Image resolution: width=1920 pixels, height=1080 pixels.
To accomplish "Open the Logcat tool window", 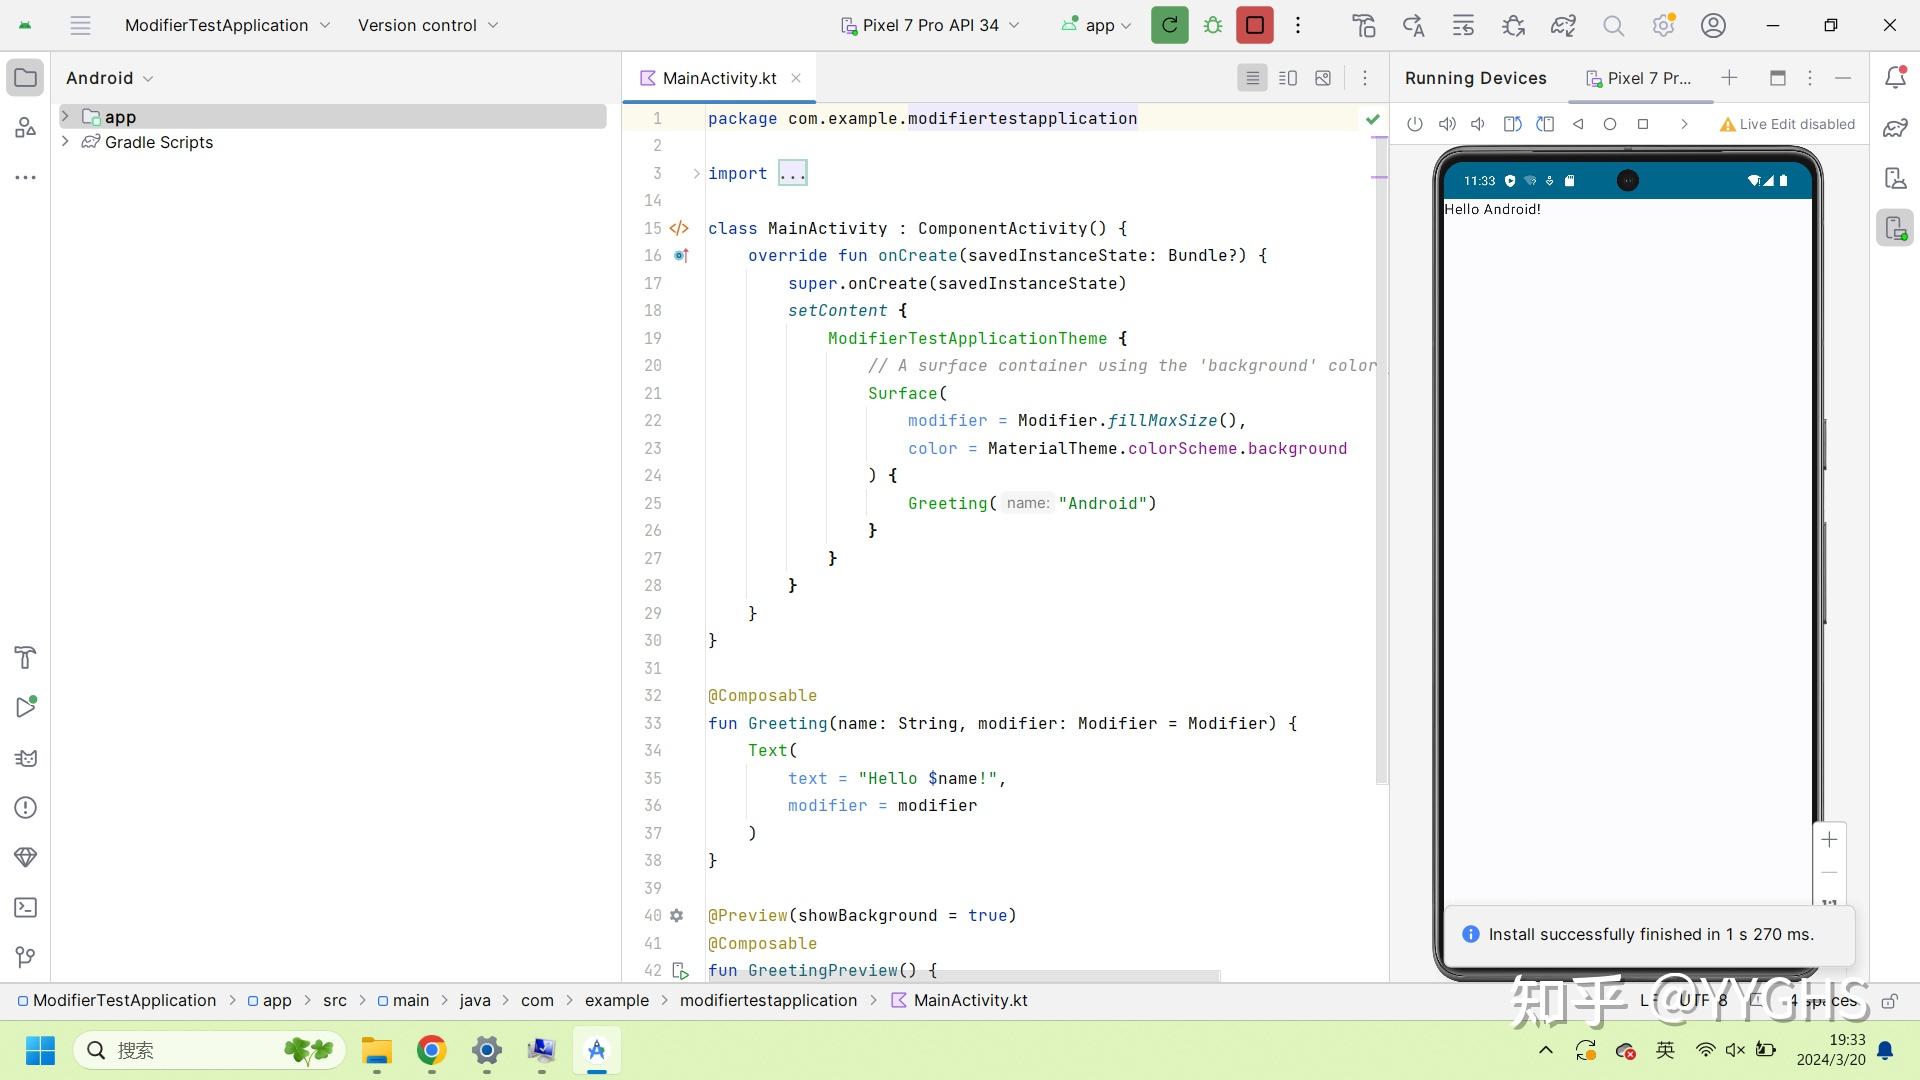I will click(x=25, y=757).
